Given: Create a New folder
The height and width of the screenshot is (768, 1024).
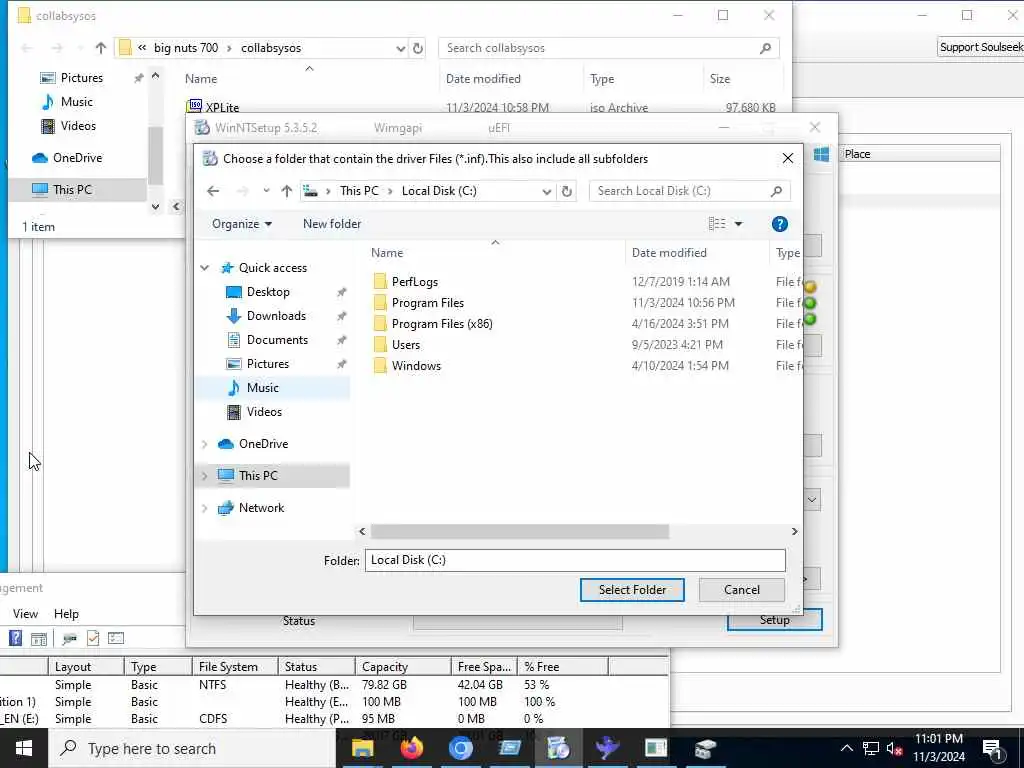Looking at the screenshot, I should (332, 224).
